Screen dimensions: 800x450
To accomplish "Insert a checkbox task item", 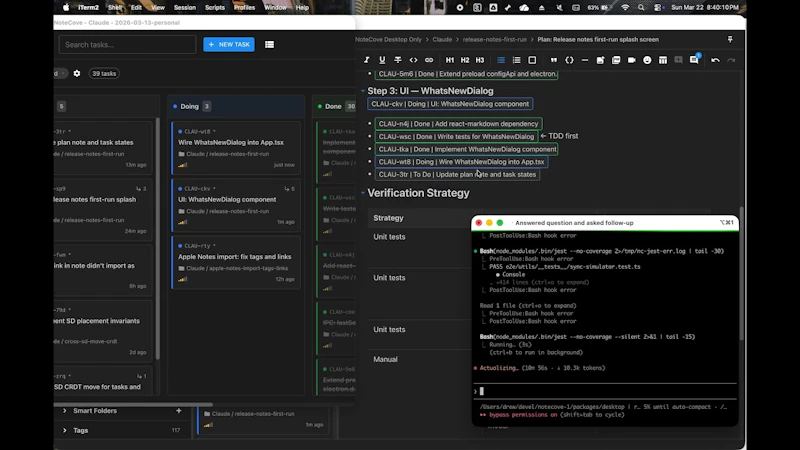I will point(532,60).
